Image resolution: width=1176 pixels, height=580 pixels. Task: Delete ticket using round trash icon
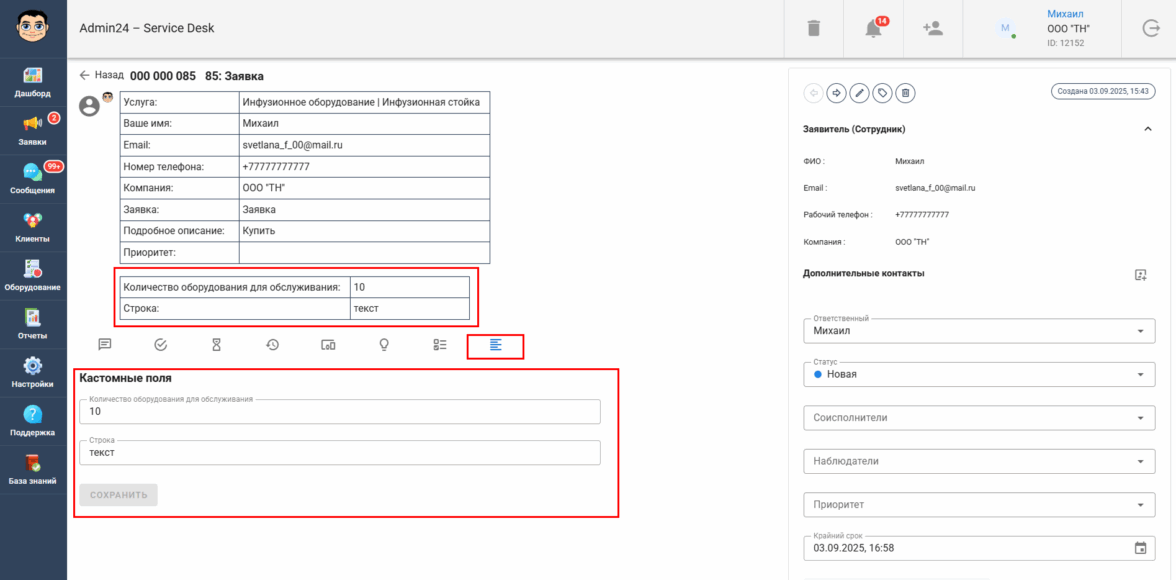tap(905, 93)
